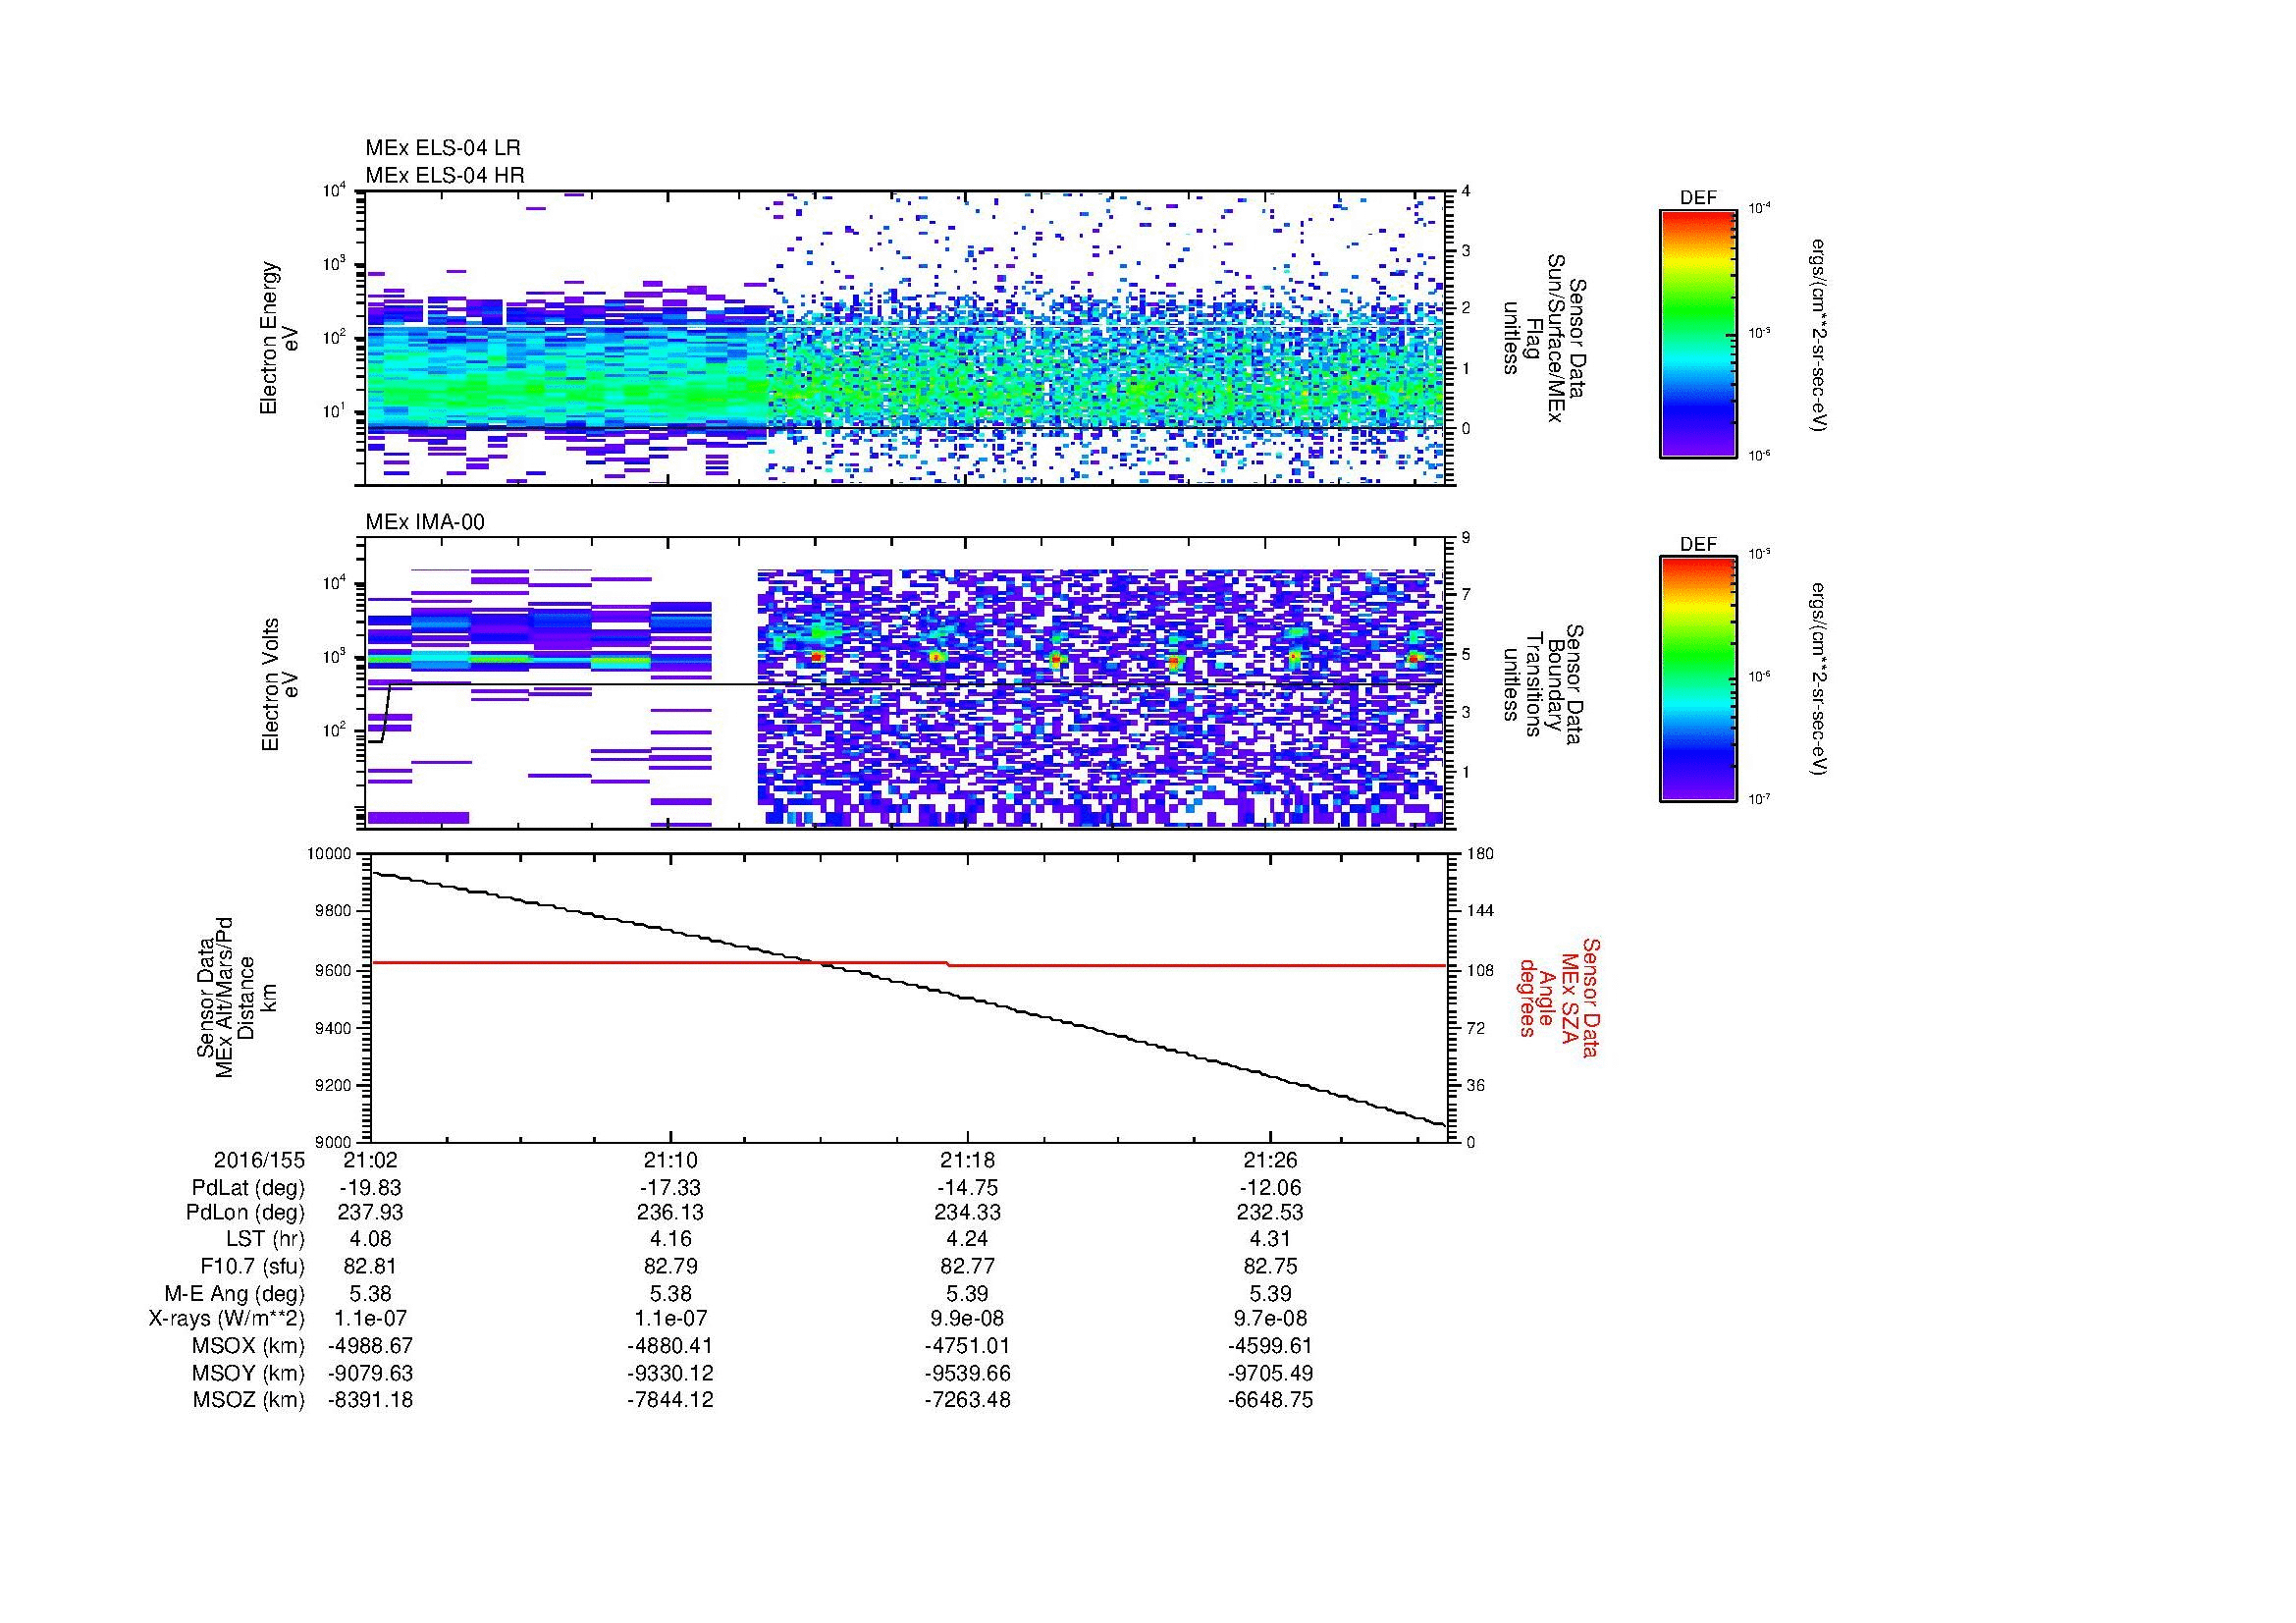Click the 'MEx ELS-04 LR' panel title
This screenshot has height=1623, width=2296.
[x=443, y=148]
